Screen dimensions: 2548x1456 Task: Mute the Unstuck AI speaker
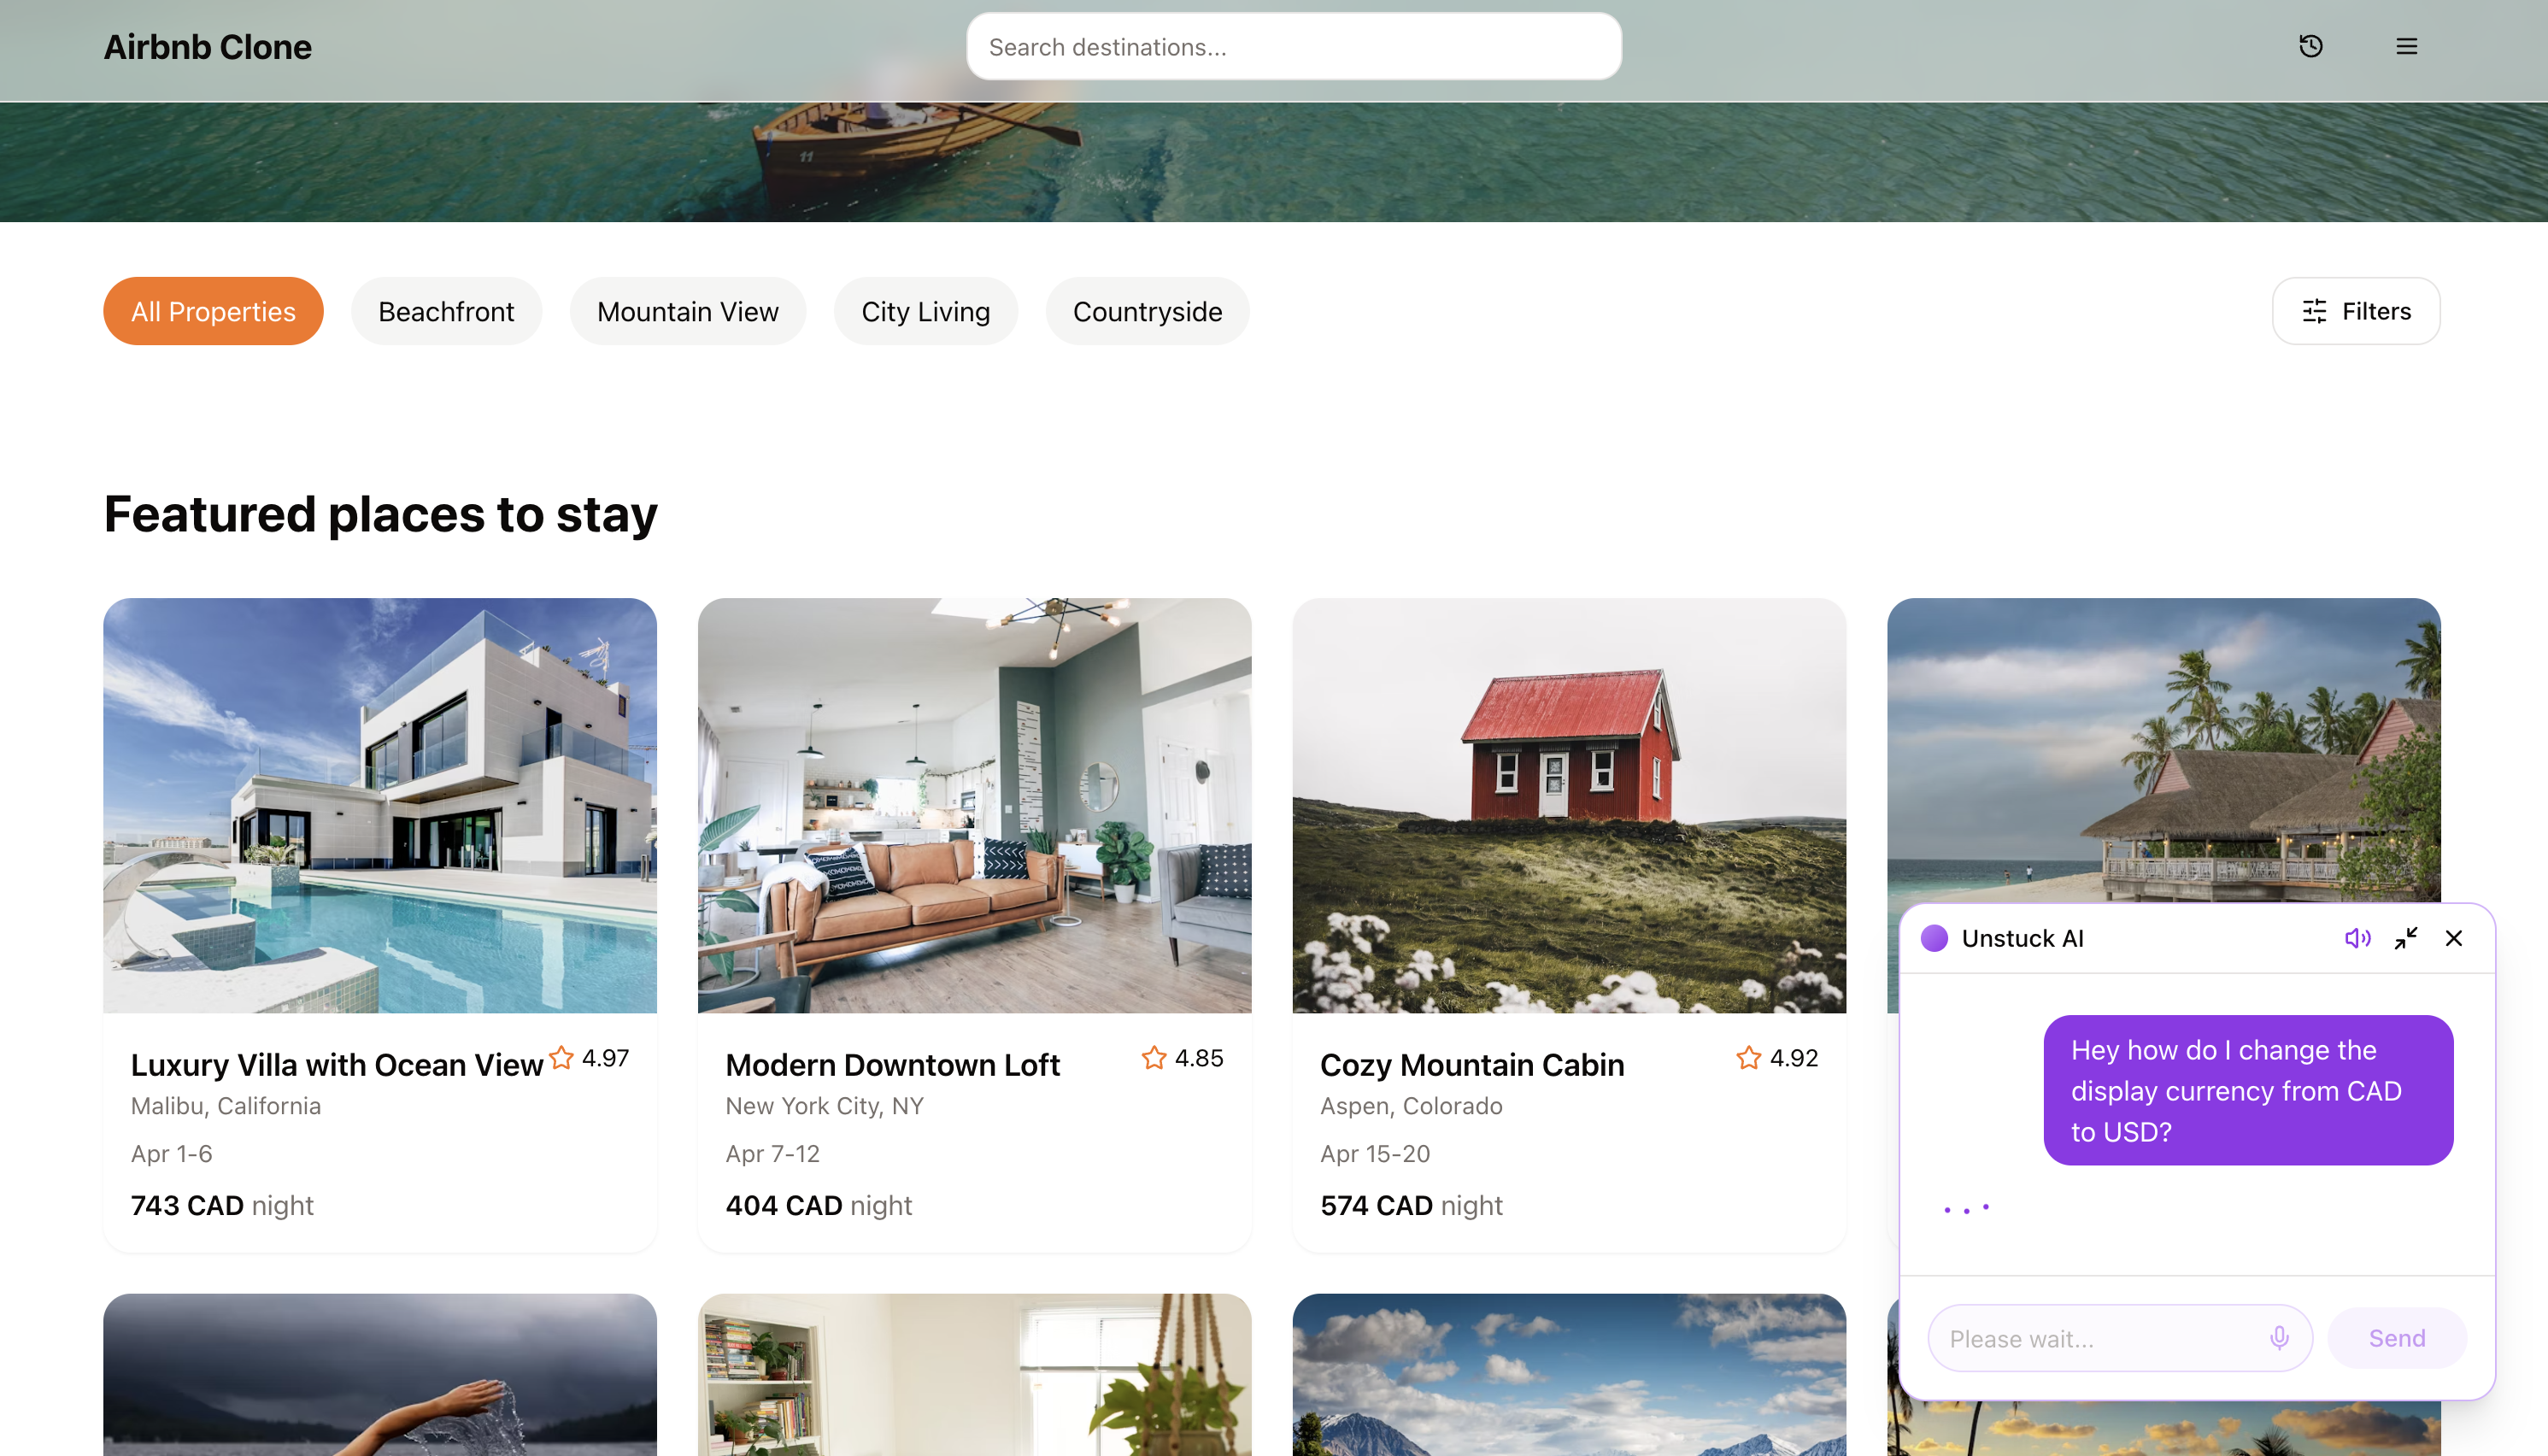2357,938
